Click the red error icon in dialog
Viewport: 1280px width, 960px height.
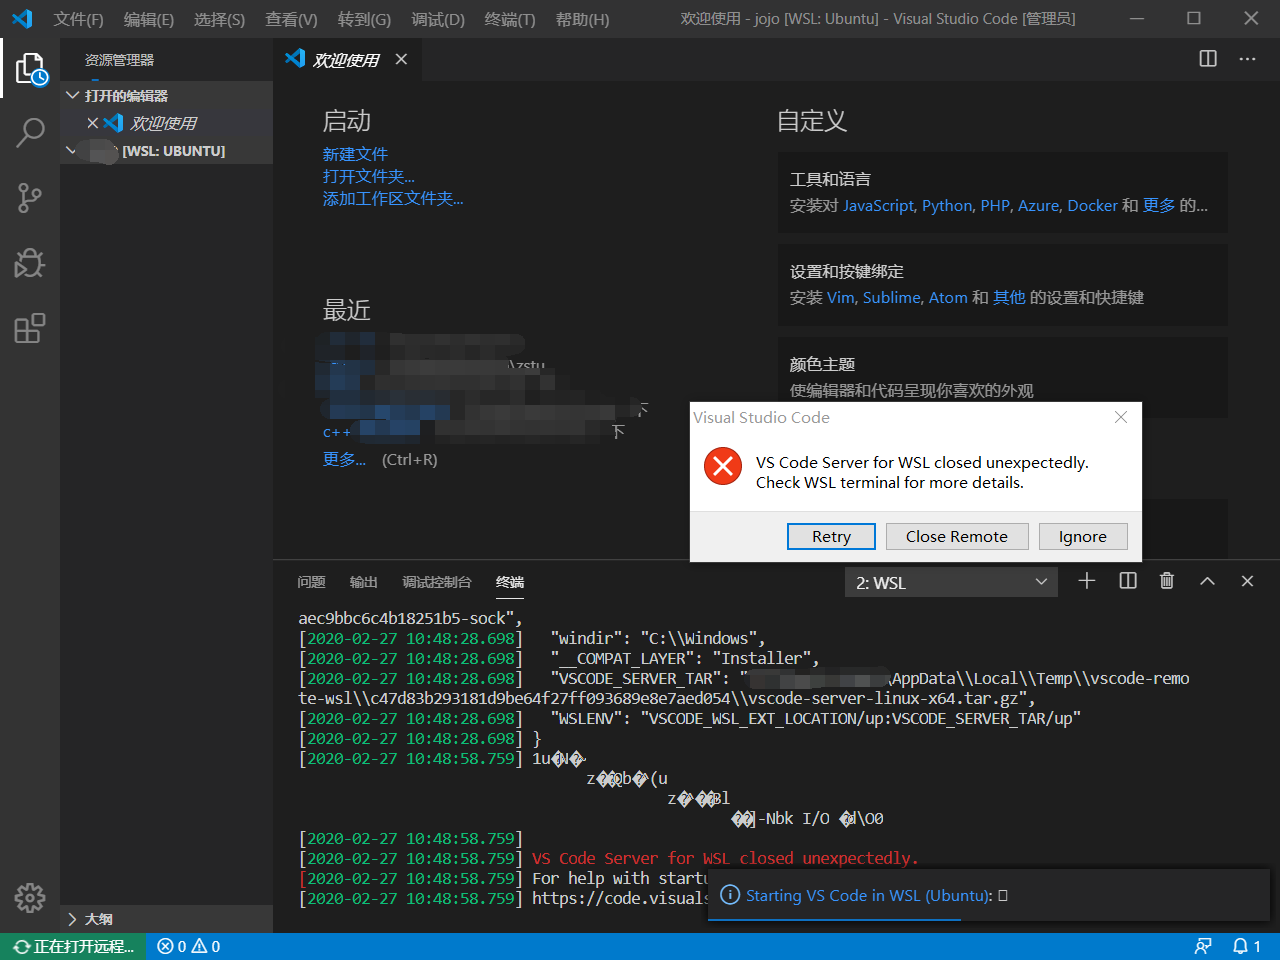click(x=723, y=466)
